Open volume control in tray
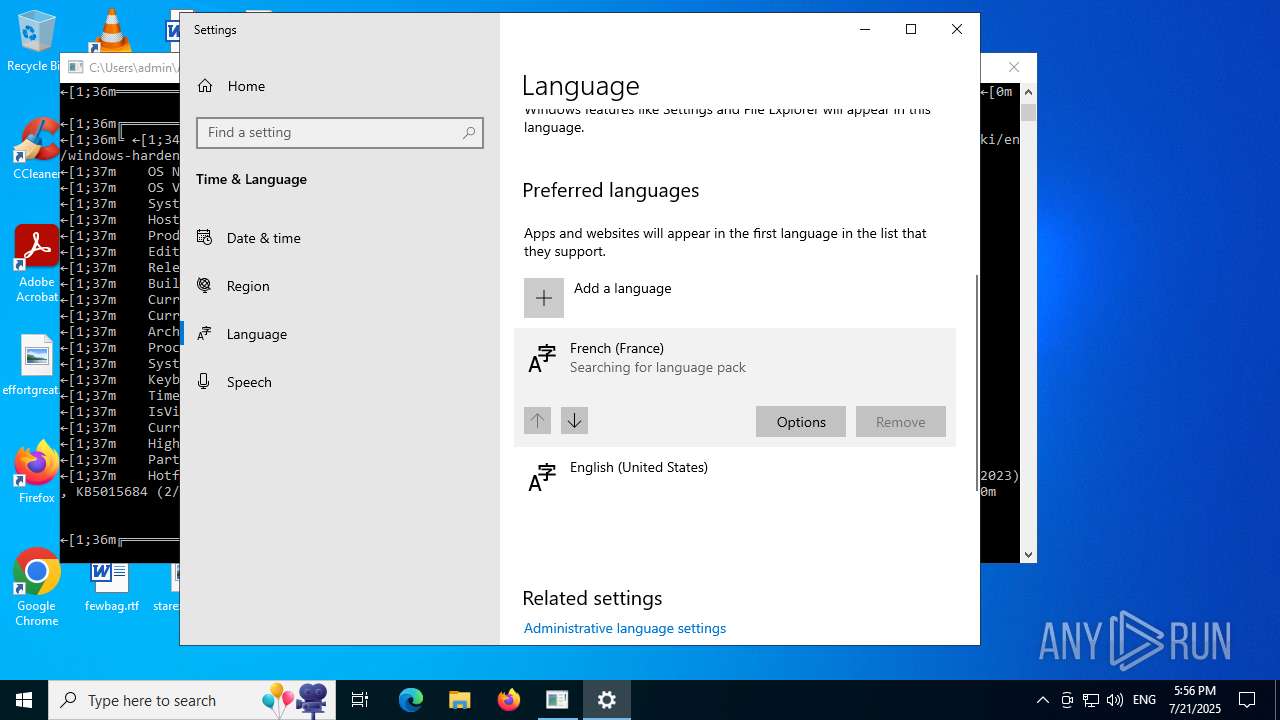 pyautogui.click(x=1115, y=700)
